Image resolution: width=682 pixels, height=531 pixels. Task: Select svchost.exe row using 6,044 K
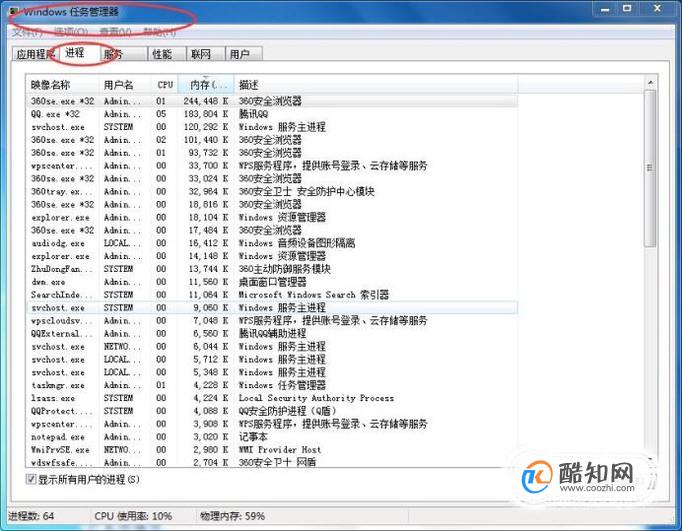pyautogui.click(x=272, y=347)
